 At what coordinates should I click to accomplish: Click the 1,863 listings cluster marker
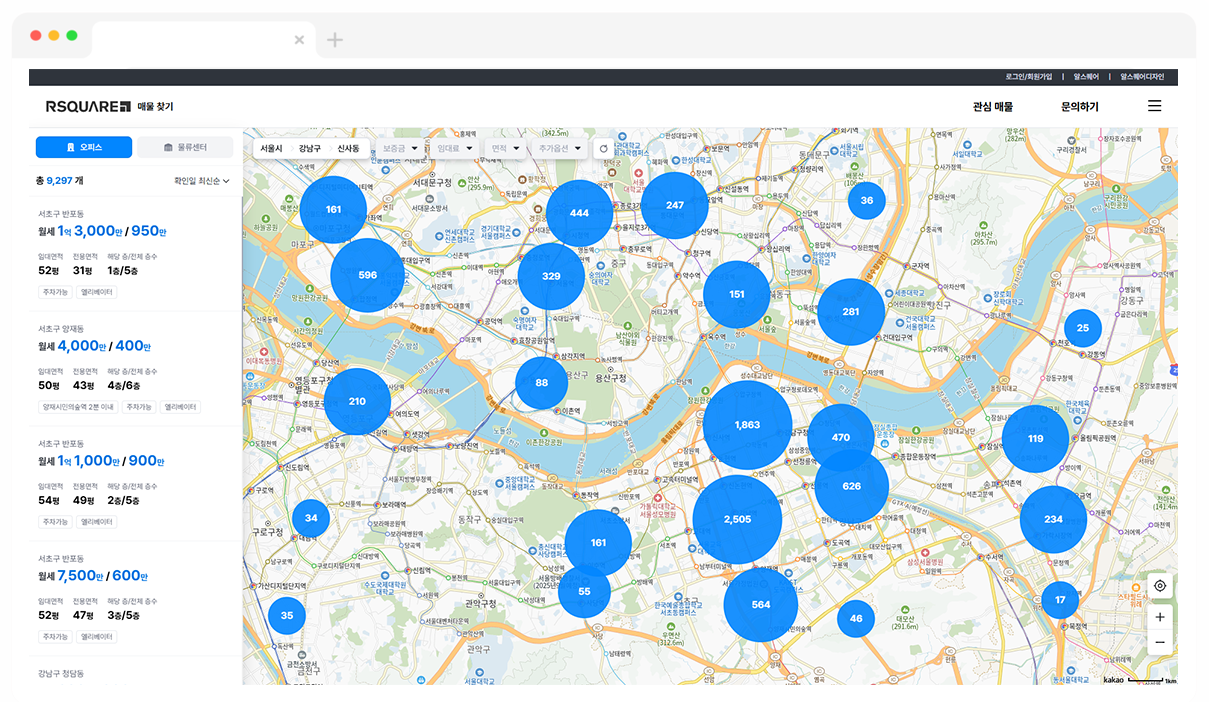(747, 425)
